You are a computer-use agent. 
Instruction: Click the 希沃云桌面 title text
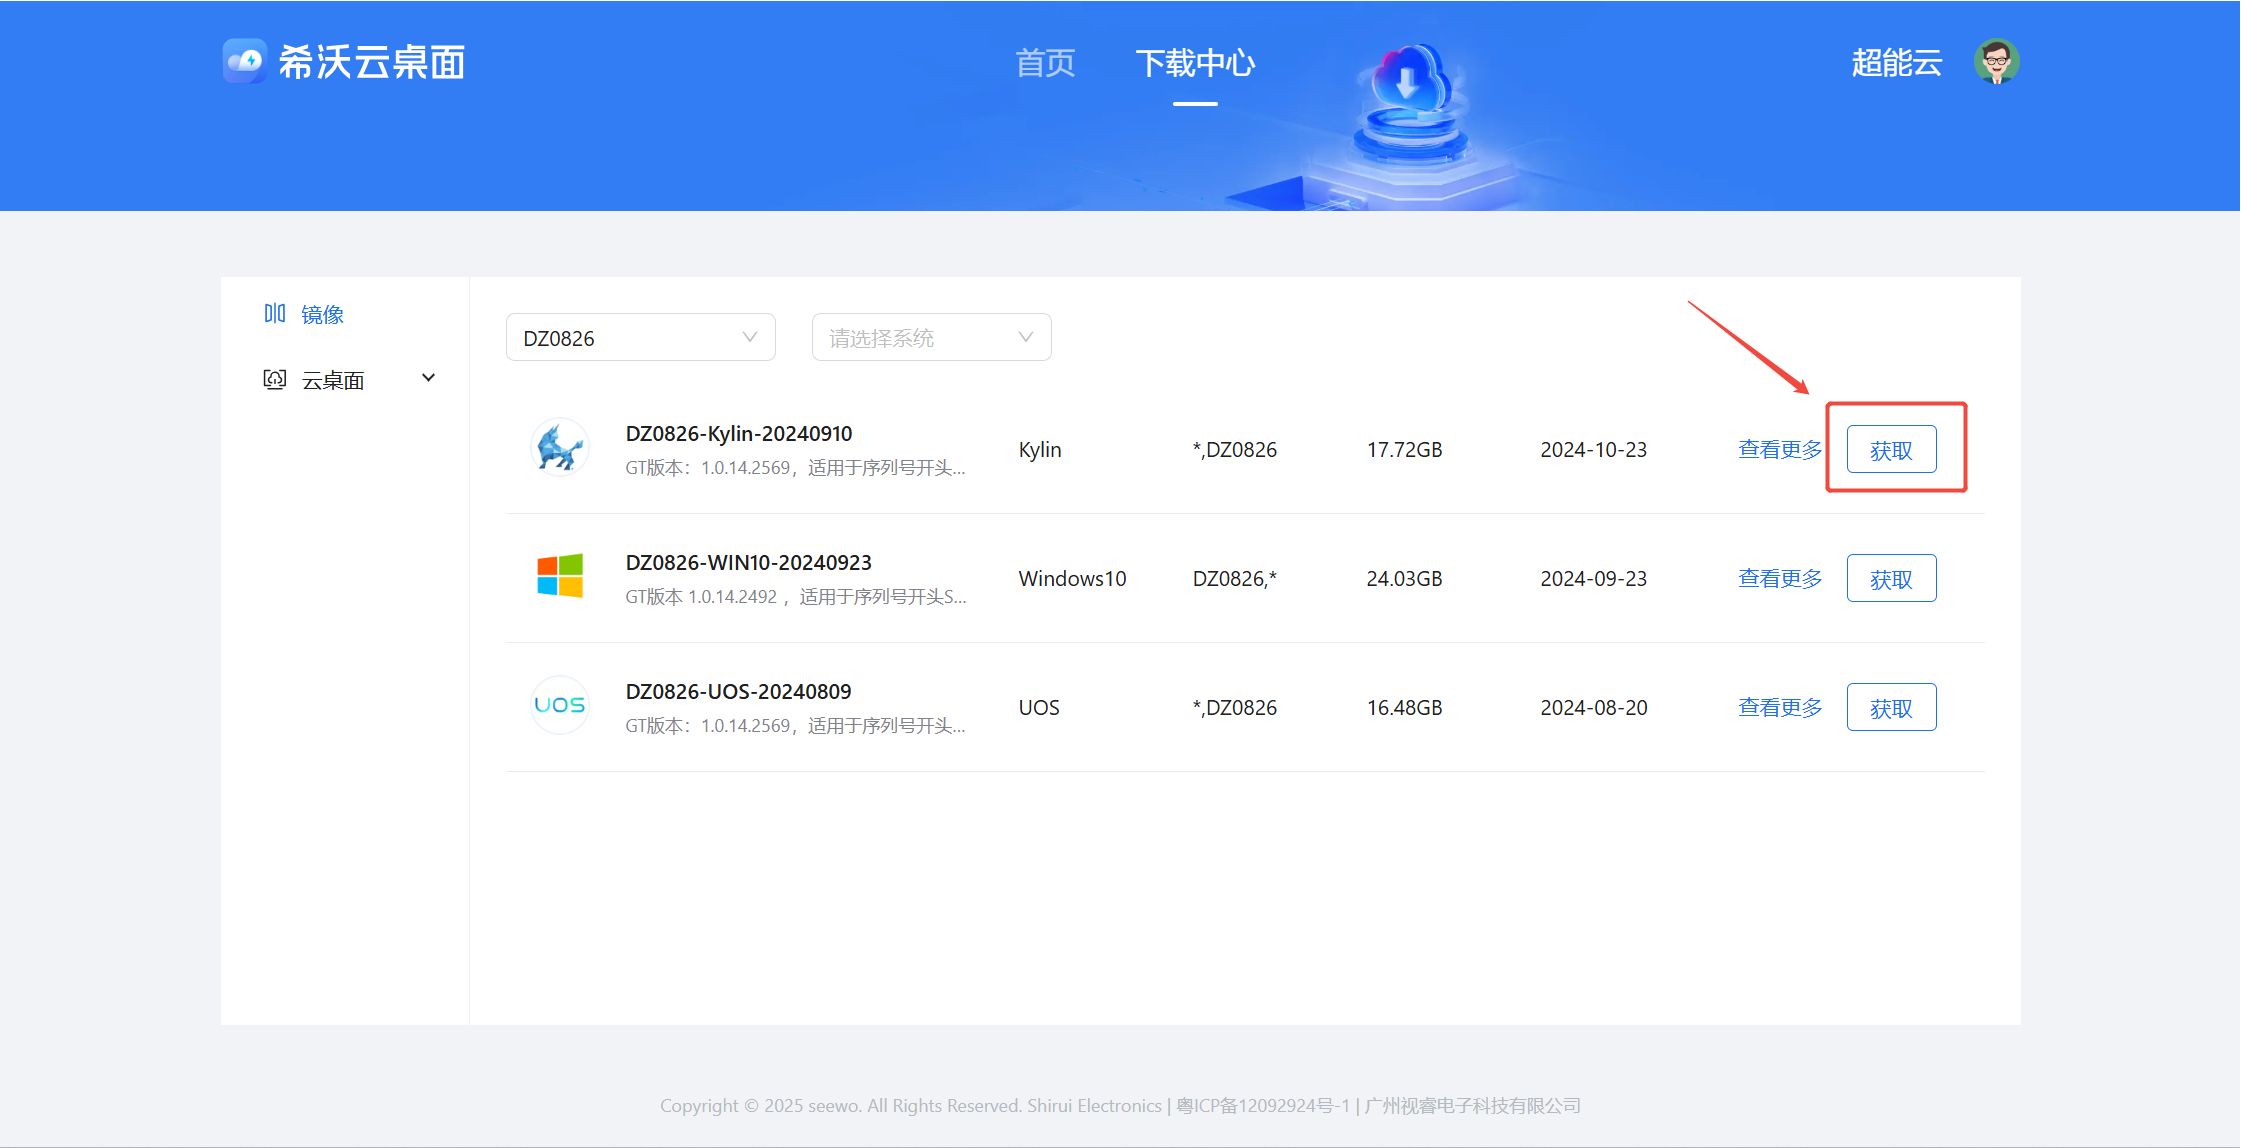[x=372, y=62]
